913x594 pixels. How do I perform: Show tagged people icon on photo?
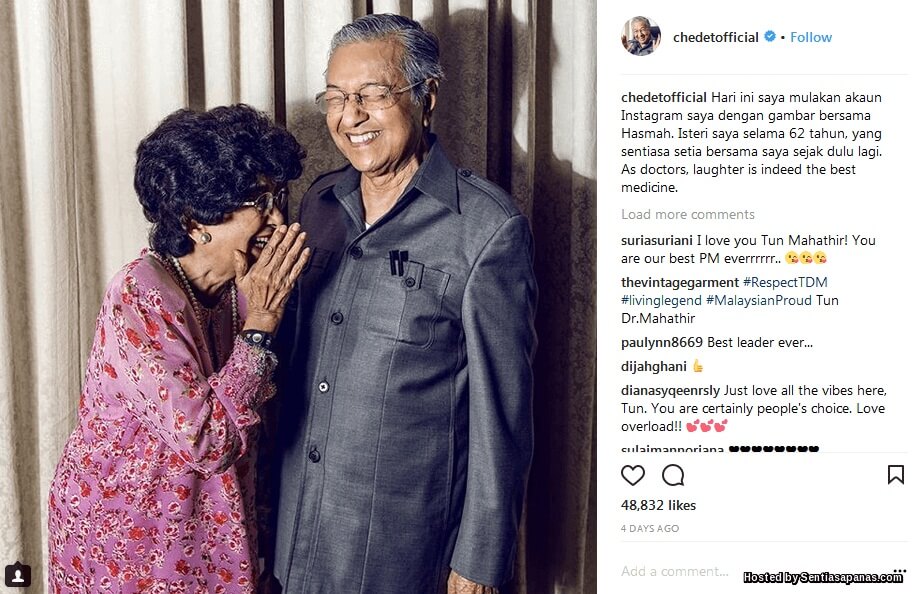[x=18, y=575]
